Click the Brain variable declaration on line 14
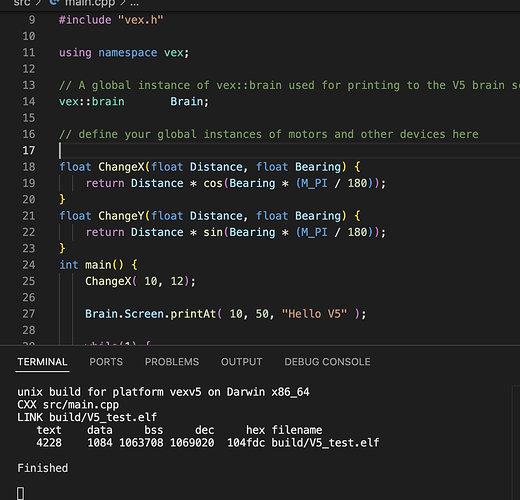520x500 pixels. pos(186,101)
